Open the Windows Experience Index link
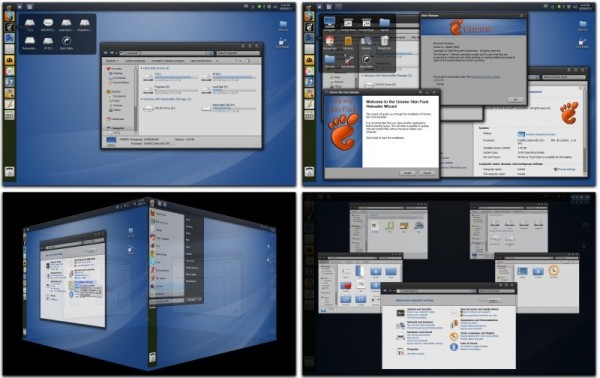The image size is (600, 378). pyautogui.click(x=541, y=134)
